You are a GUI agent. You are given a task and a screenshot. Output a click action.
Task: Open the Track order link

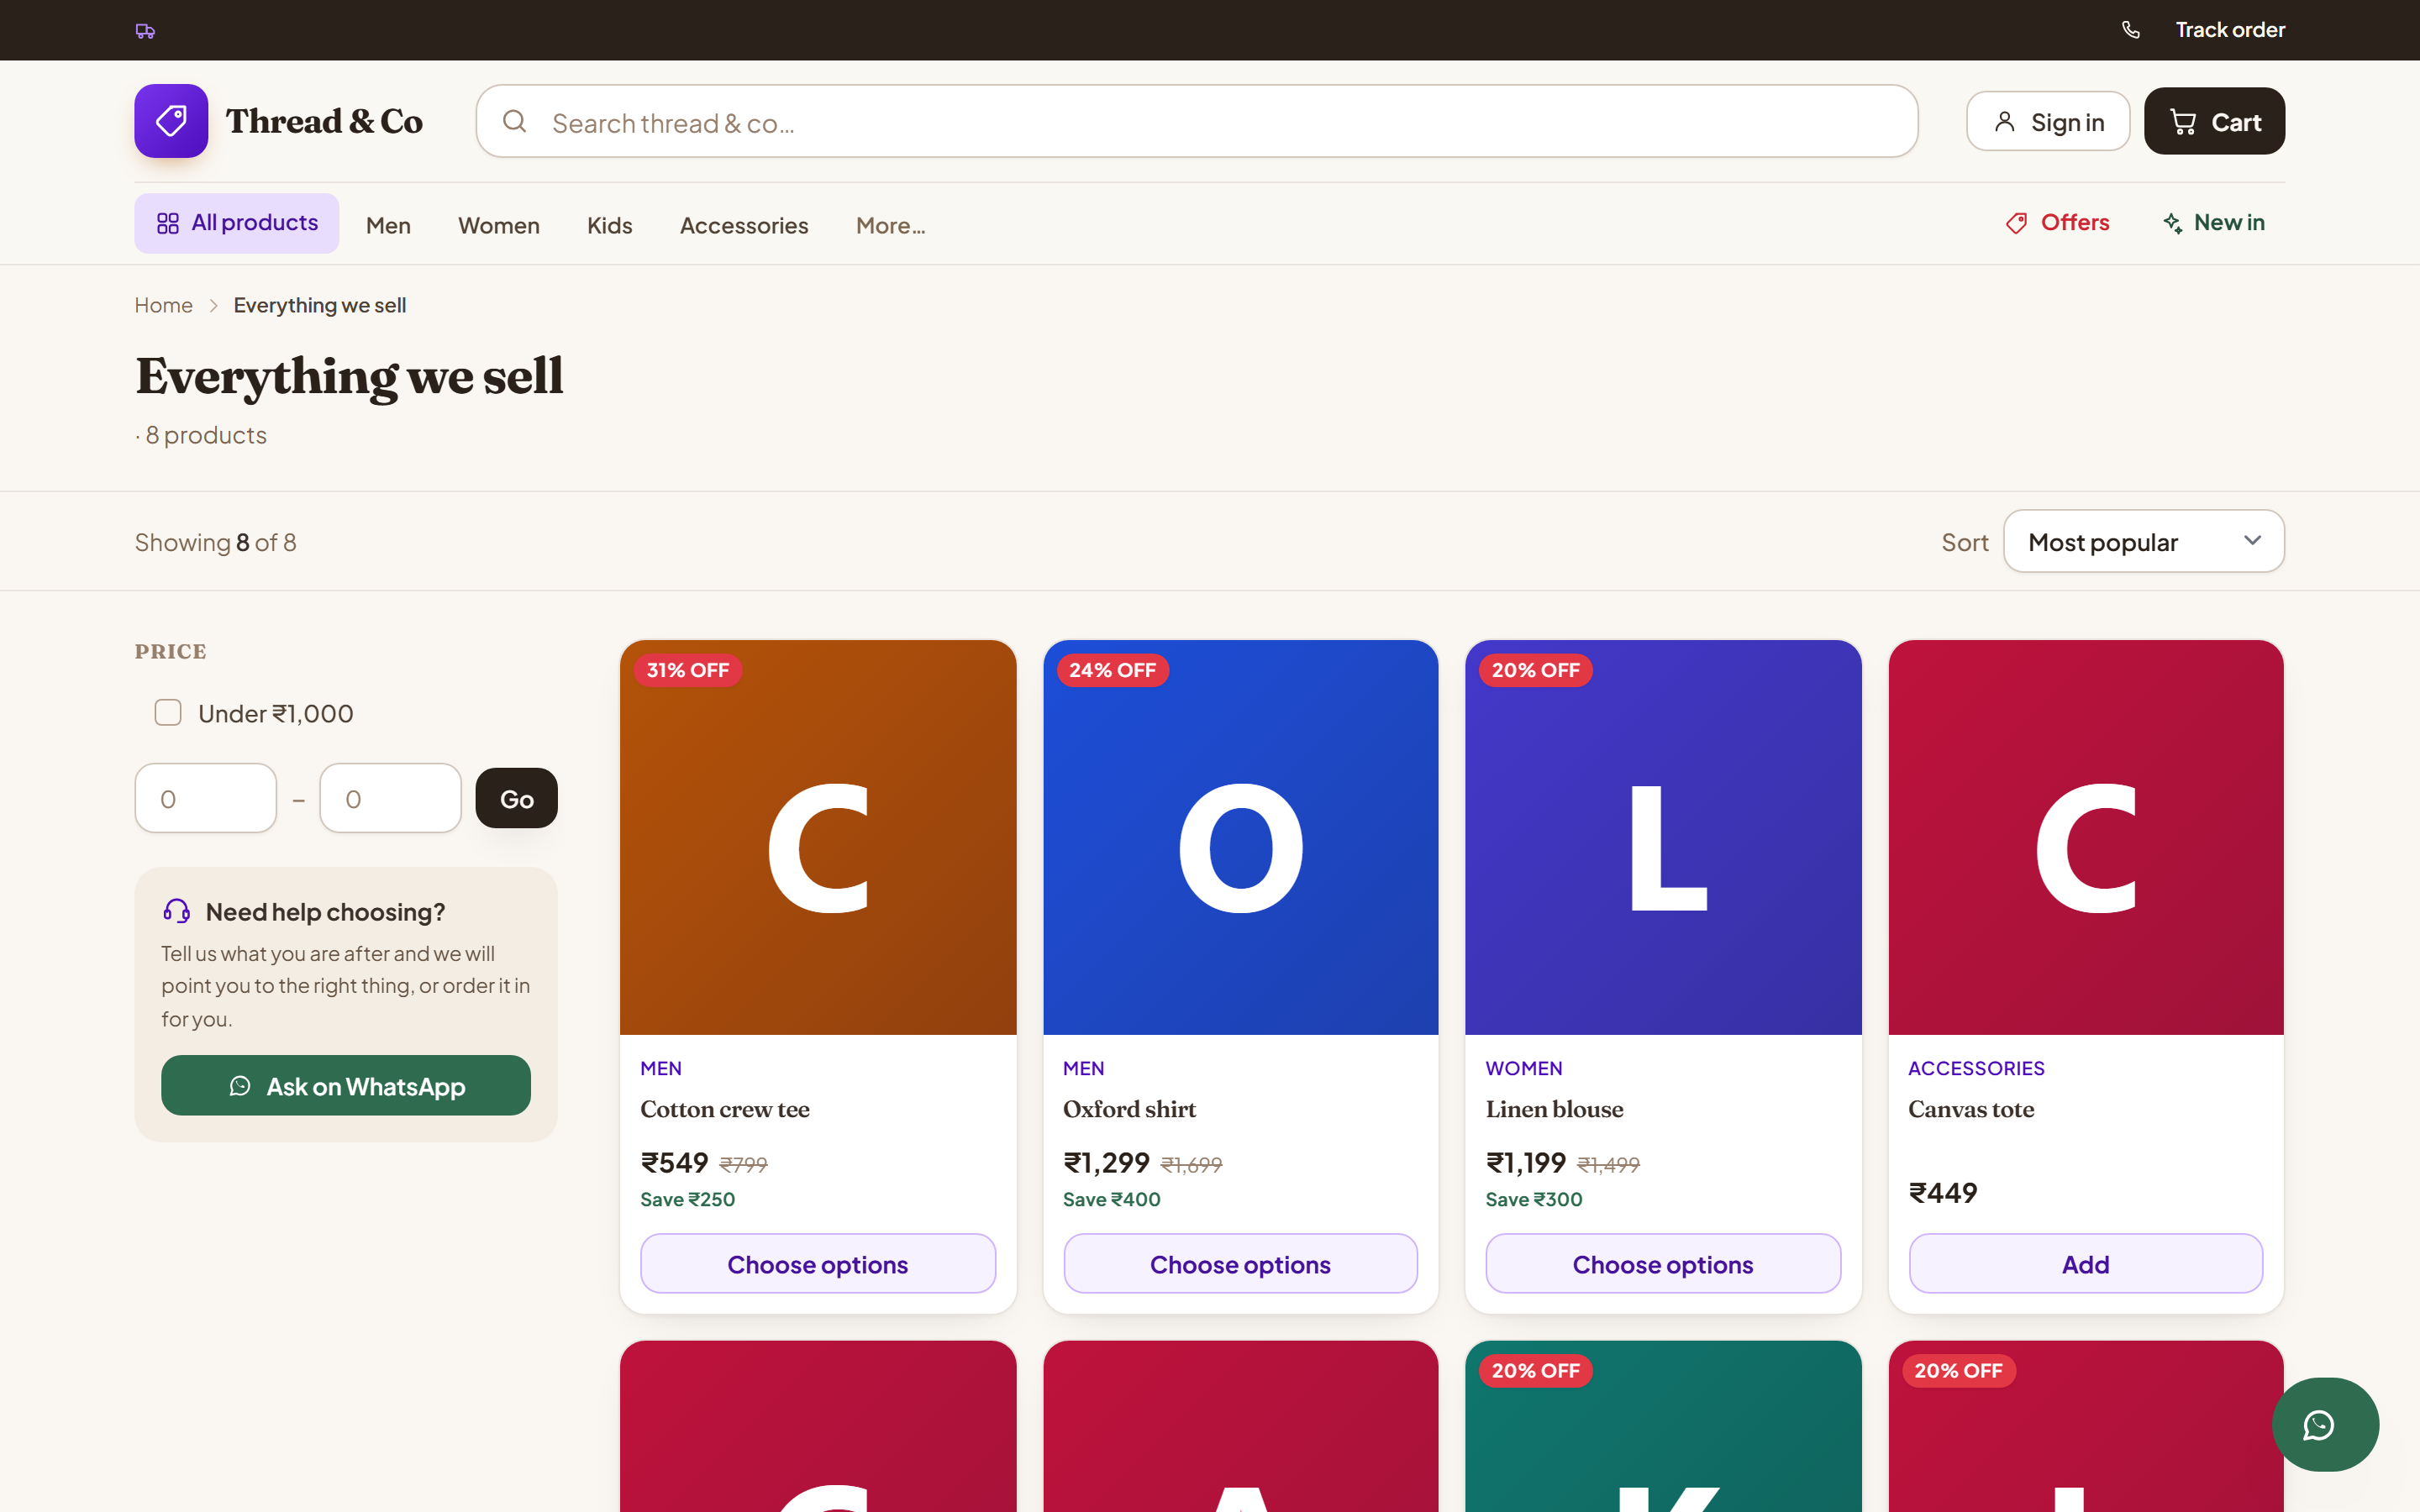(2230, 30)
